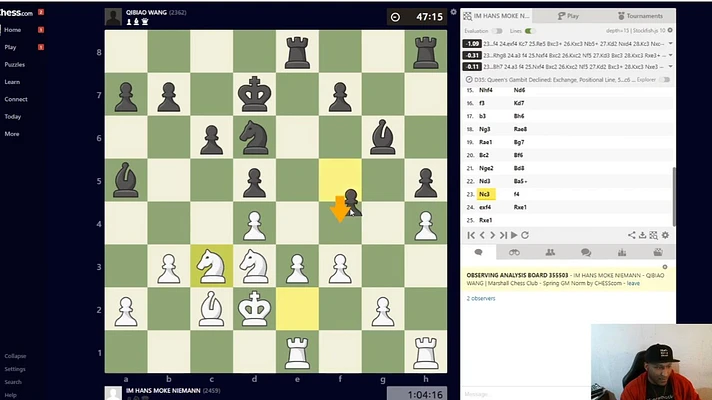This screenshot has width=712, height=400.
Task: Step forward one move
Action: 493,235
